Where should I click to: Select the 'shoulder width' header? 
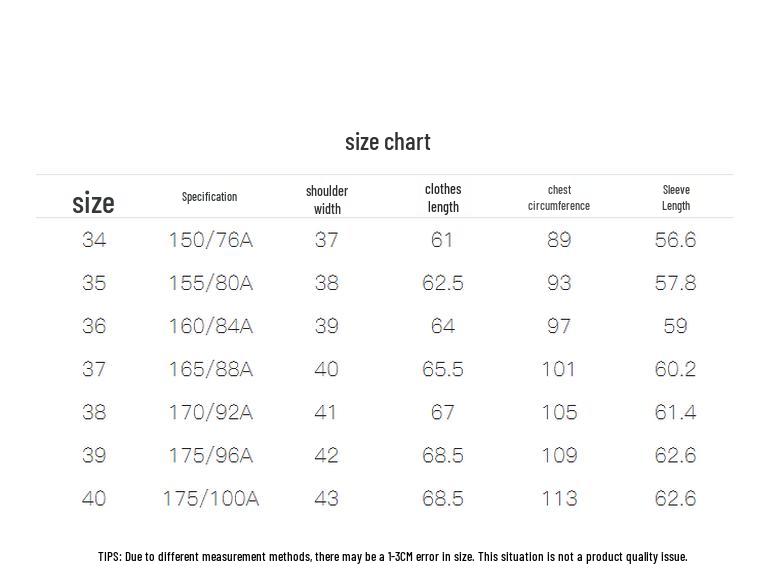point(327,200)
